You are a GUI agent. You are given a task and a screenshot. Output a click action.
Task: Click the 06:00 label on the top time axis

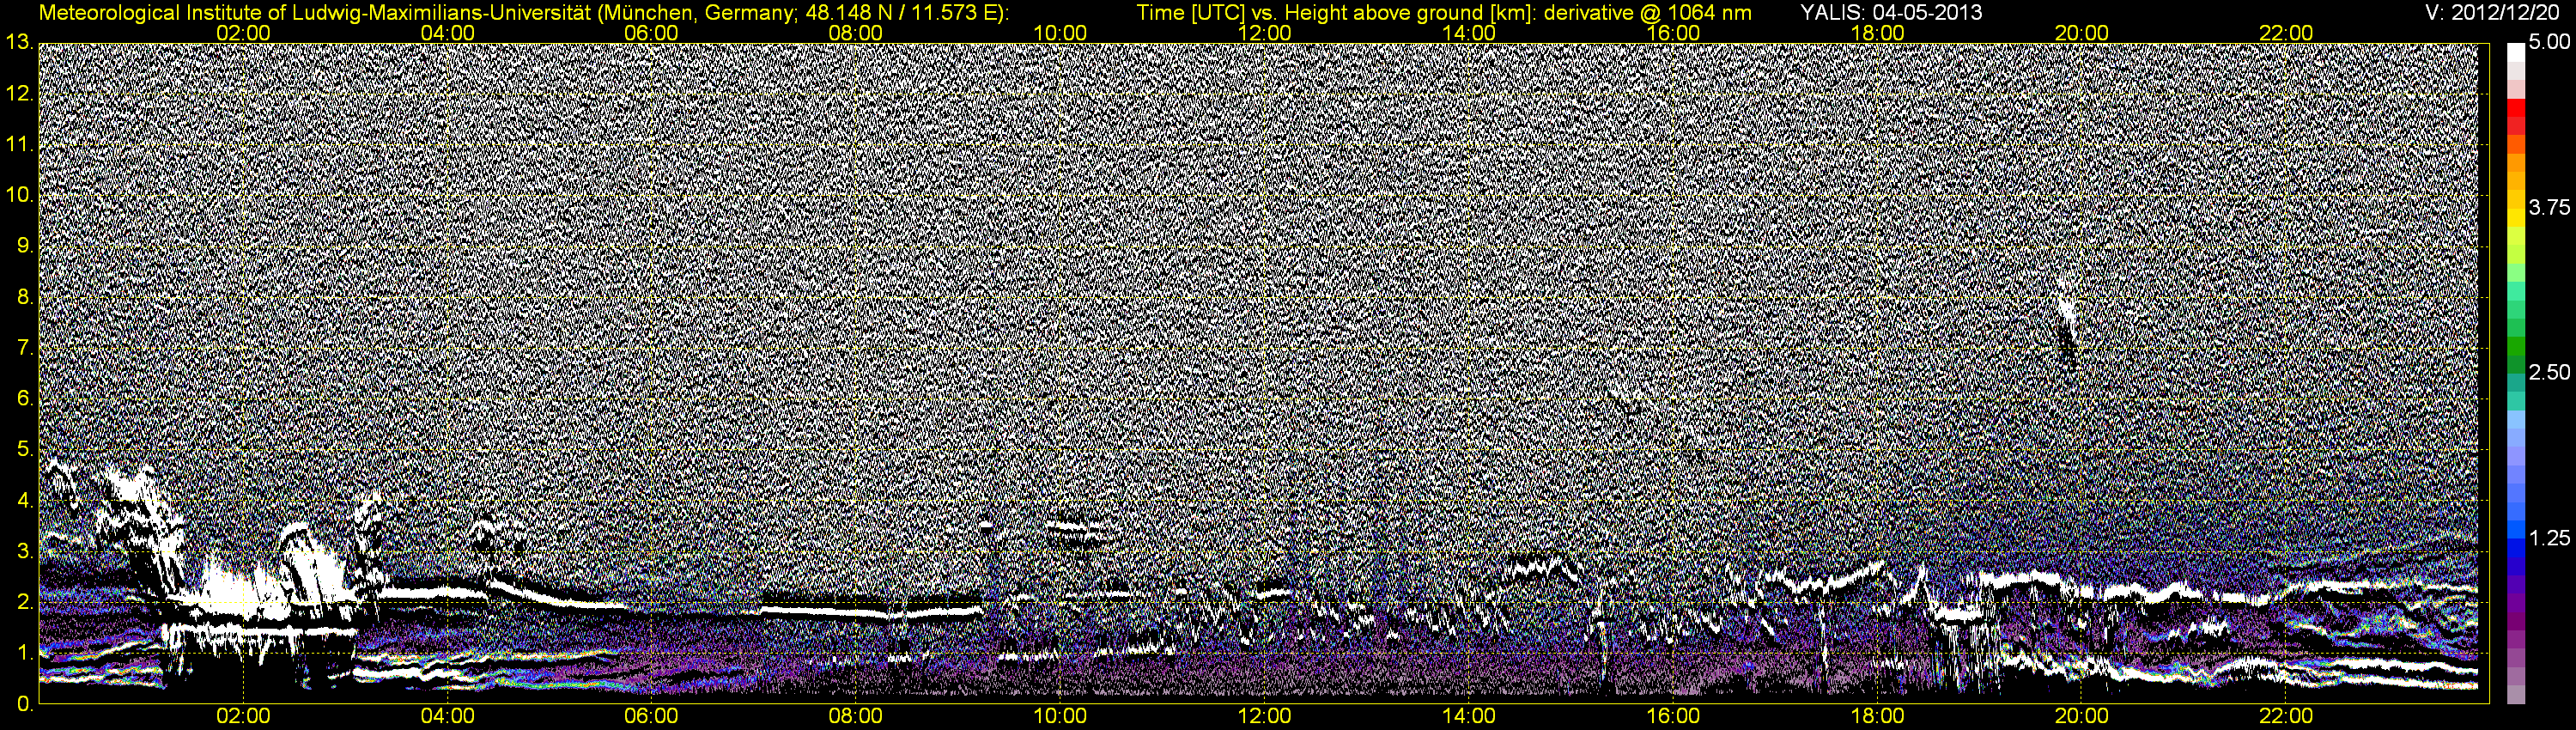(651, 33)
